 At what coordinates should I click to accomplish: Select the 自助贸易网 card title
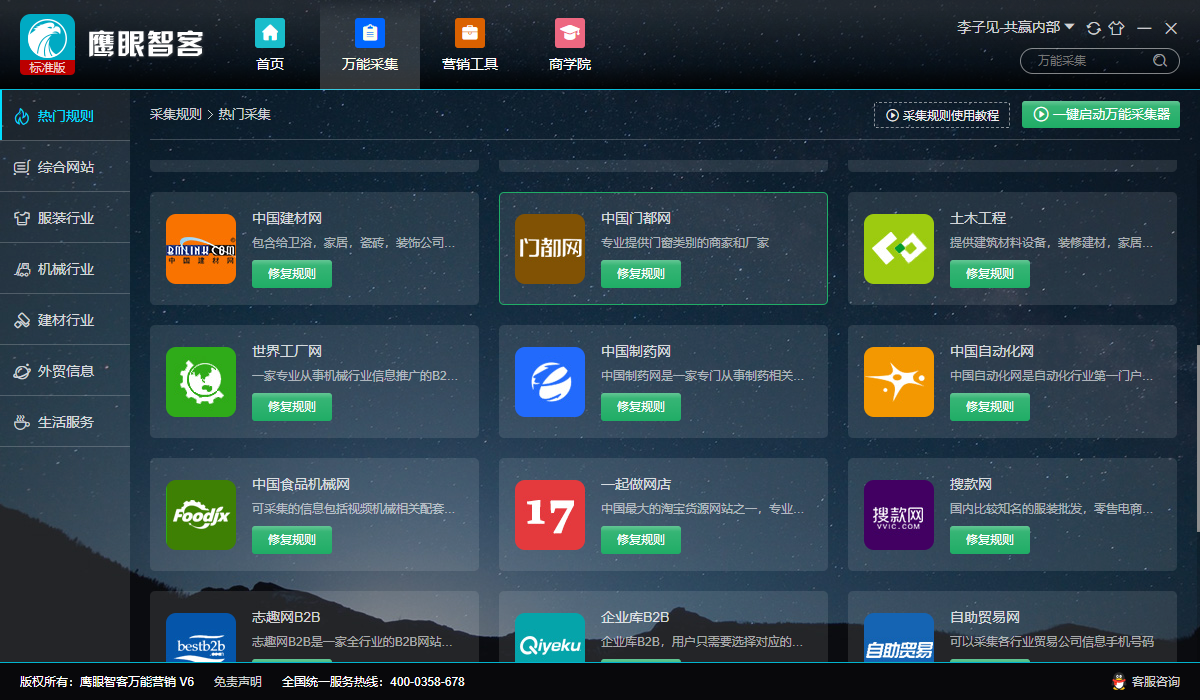point(985,617)
